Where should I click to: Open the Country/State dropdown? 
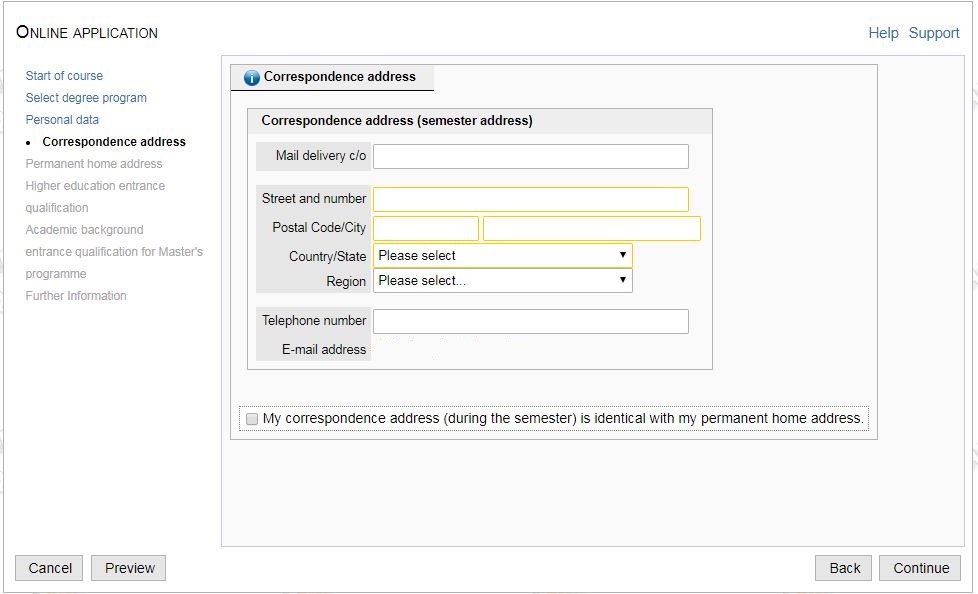[x=502, y=256]
